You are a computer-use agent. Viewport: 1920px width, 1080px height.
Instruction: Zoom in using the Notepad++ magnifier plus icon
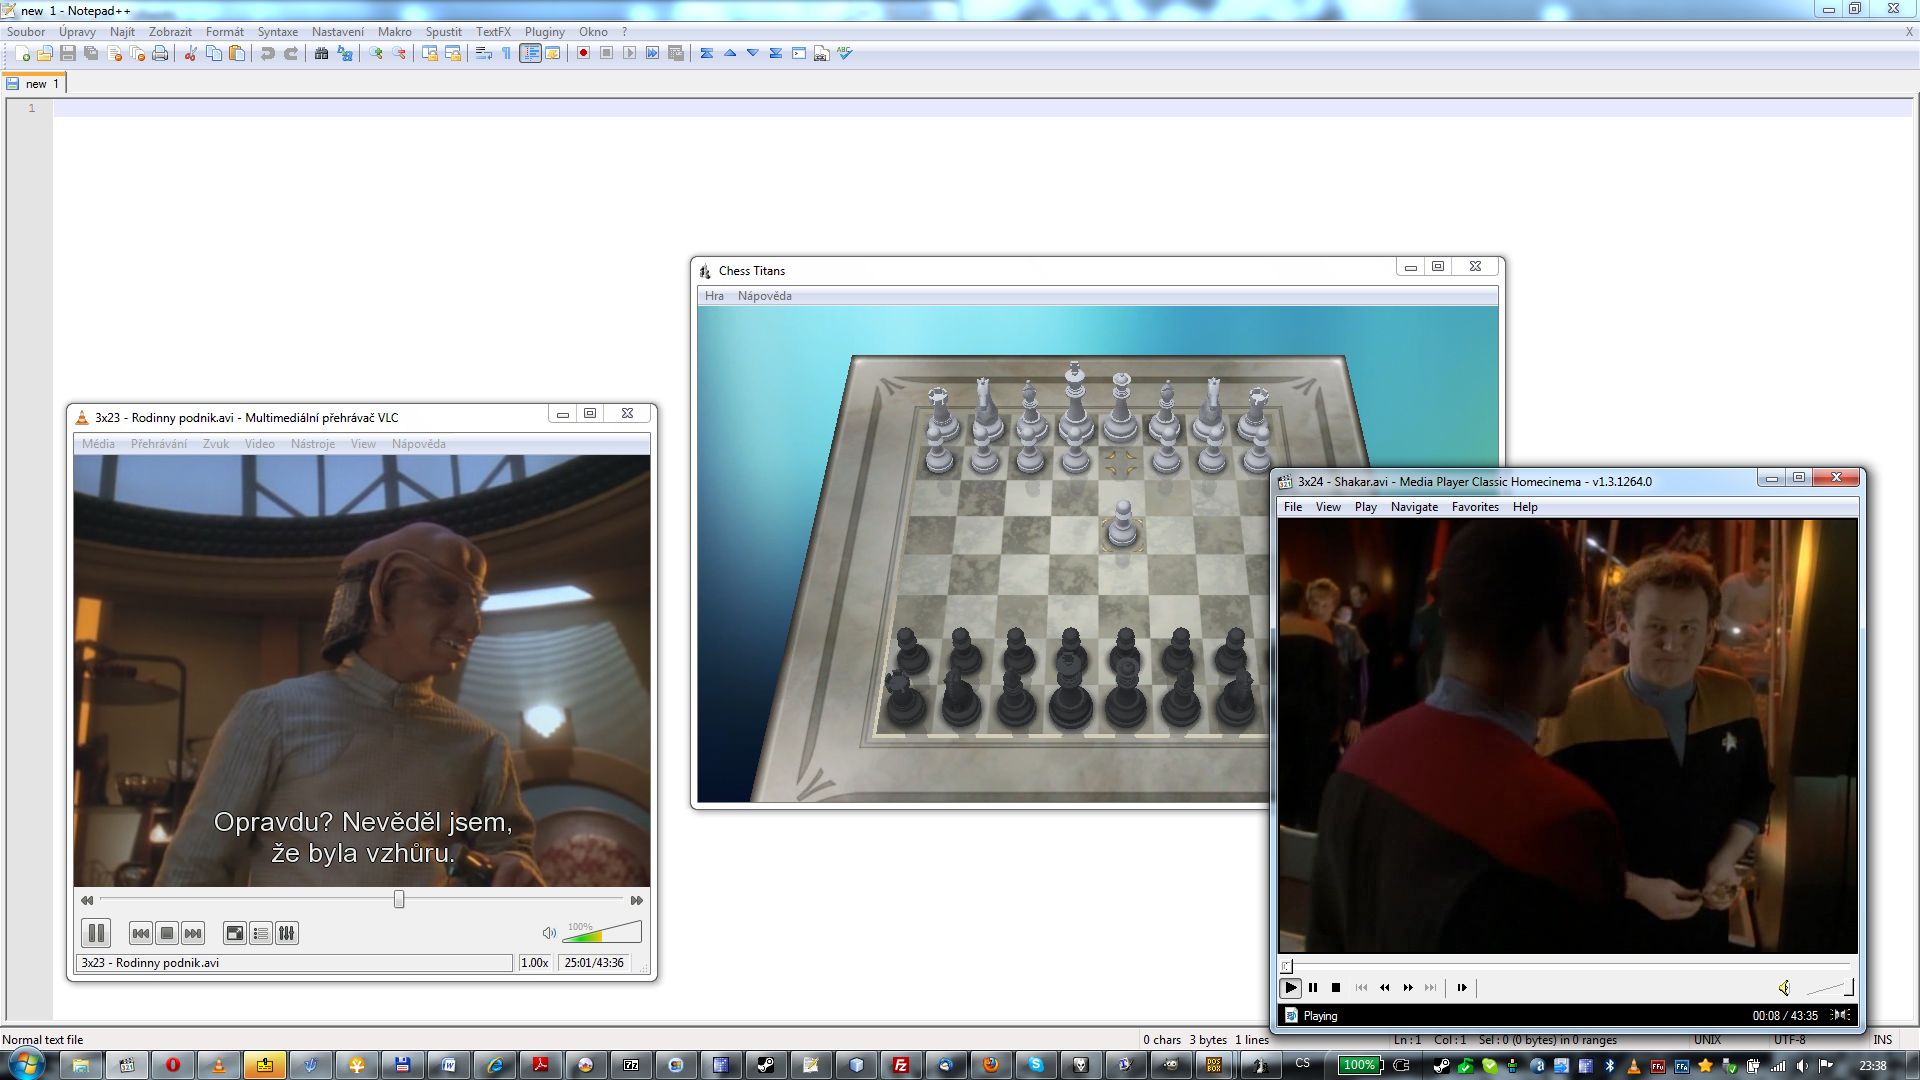pos(376,54)
